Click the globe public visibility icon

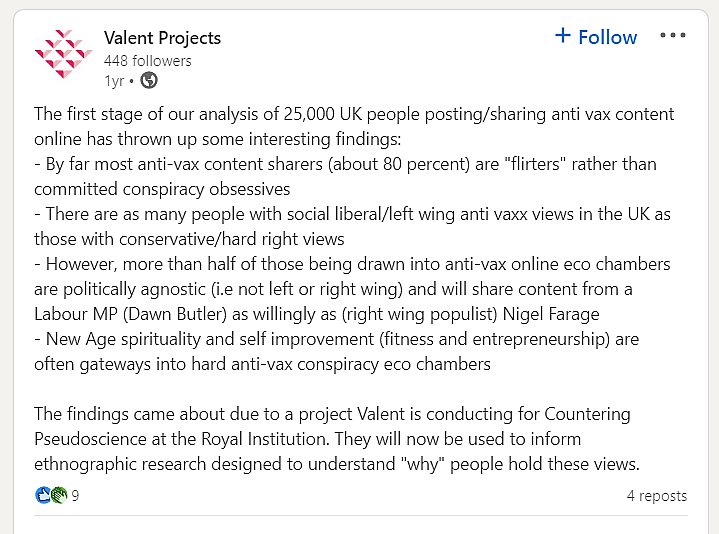click(x=149, y=80)
